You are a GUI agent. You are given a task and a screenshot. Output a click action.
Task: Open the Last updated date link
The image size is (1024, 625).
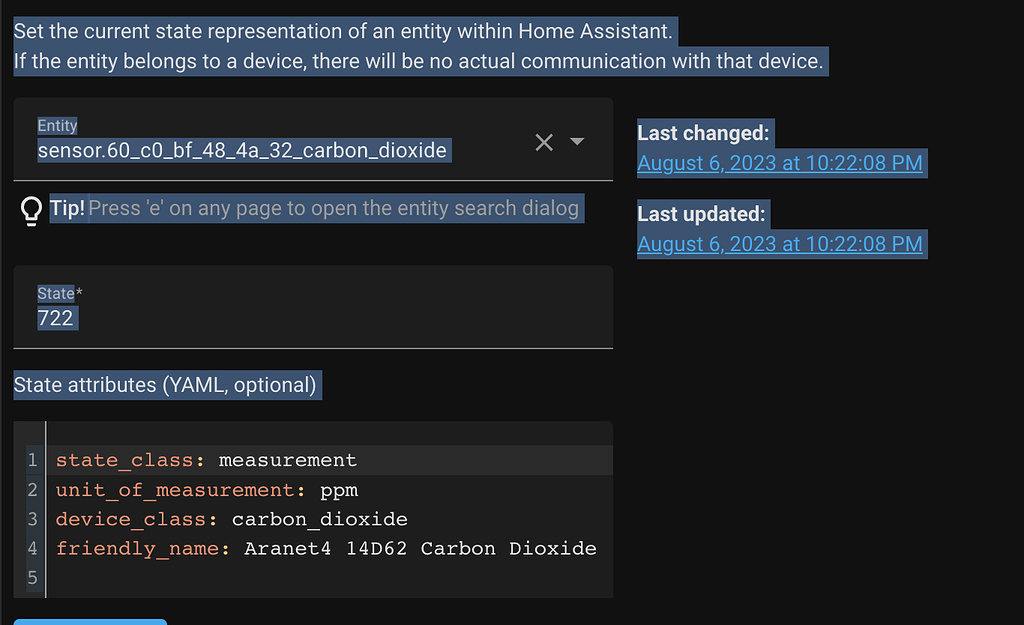pyautogui.click(x=781, y=243)
